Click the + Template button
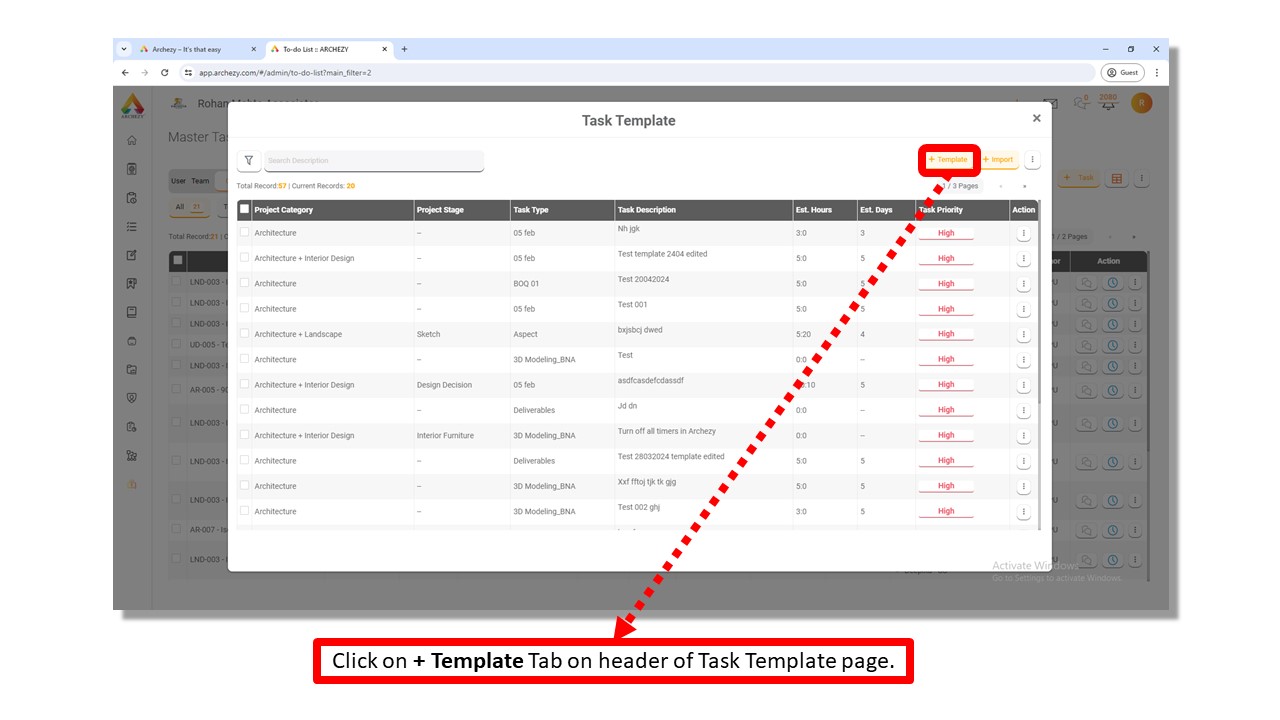 click(948, 160)
